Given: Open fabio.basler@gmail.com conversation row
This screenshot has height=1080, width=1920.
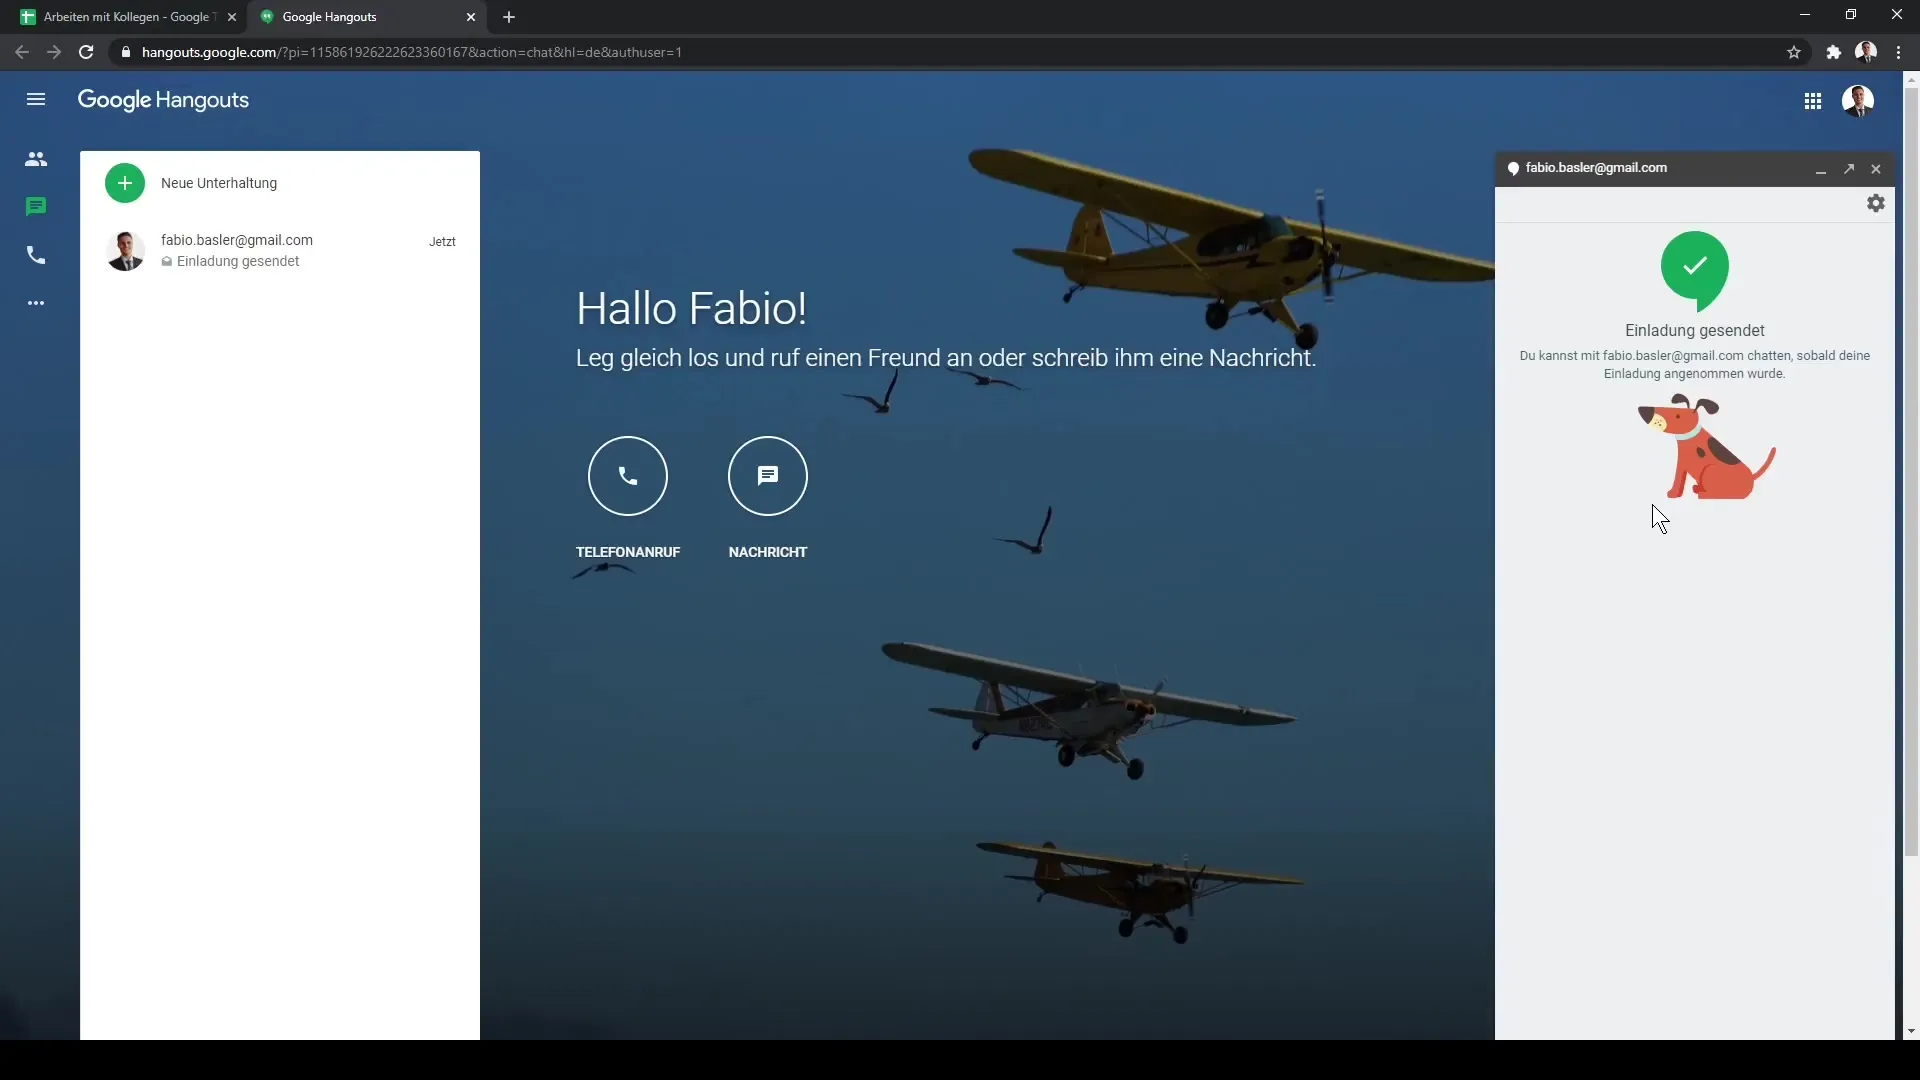Looking at the screenshot, I should point(280,250).
